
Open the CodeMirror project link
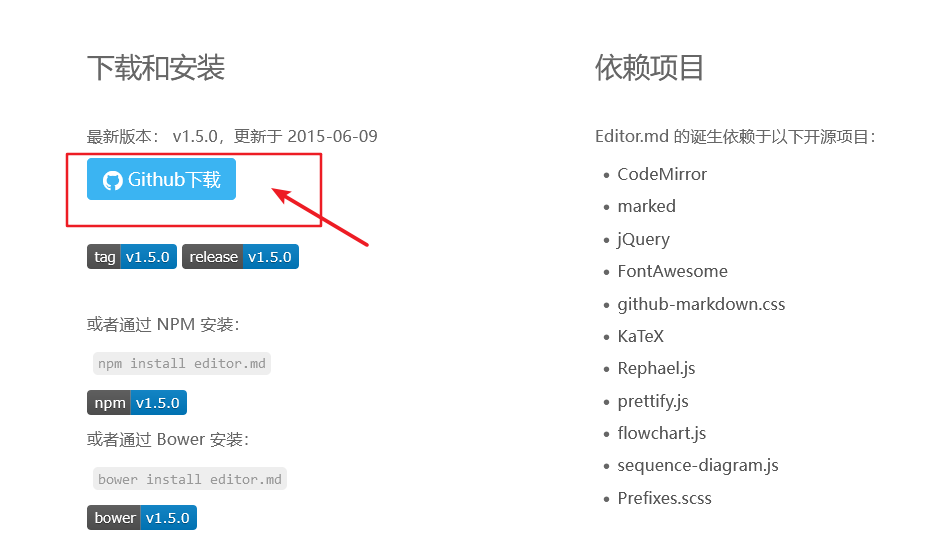[x=662, y=174]
